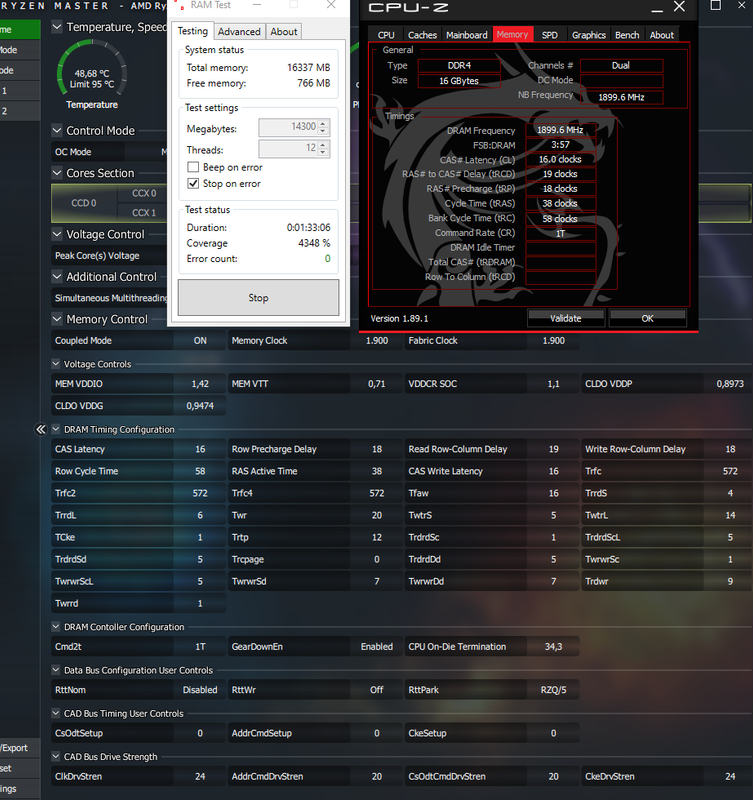Collapse Cores Section expander

(57, 173)
